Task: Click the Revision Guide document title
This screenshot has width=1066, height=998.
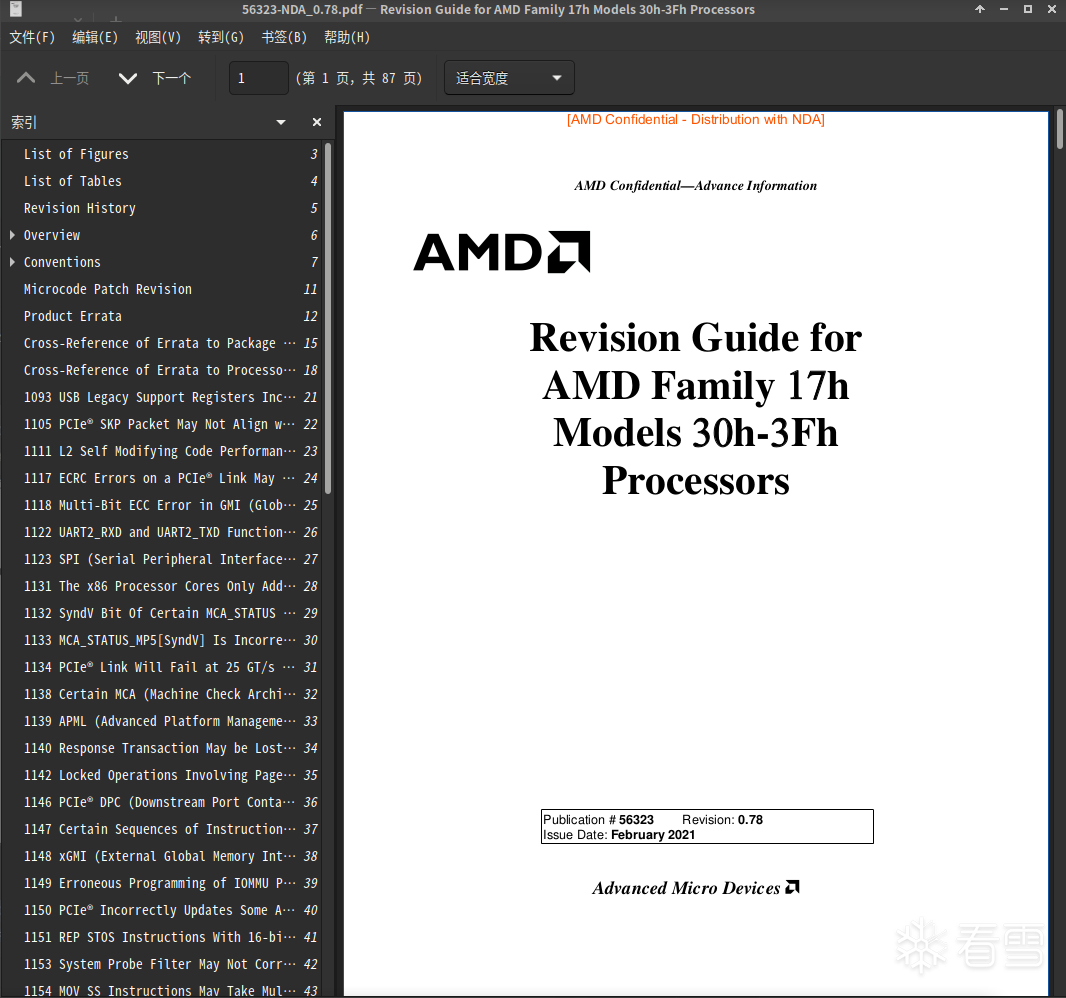Action: [695, 409]
